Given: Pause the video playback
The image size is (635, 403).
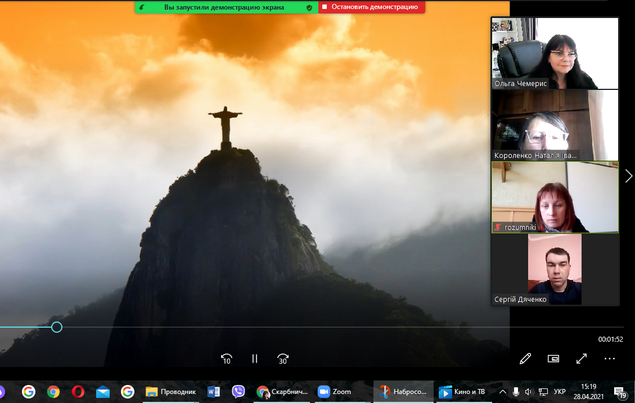Looking at the screenshot, I should (254, 358).
